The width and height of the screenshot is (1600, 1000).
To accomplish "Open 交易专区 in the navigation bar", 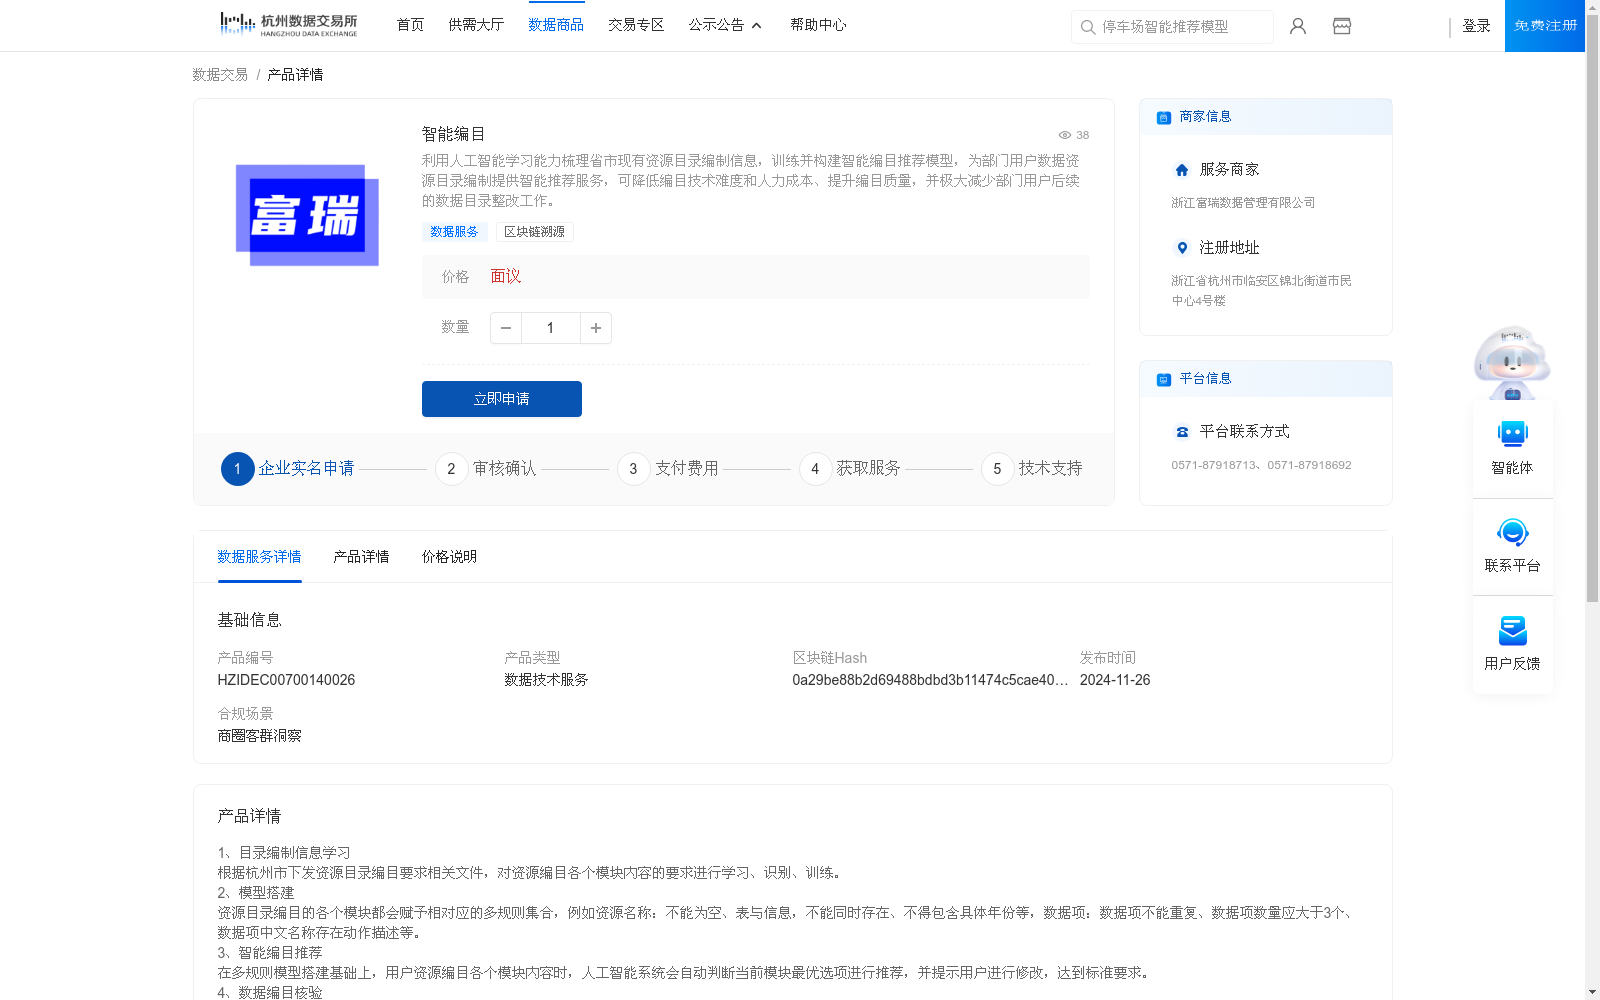I will pos(636,25).
